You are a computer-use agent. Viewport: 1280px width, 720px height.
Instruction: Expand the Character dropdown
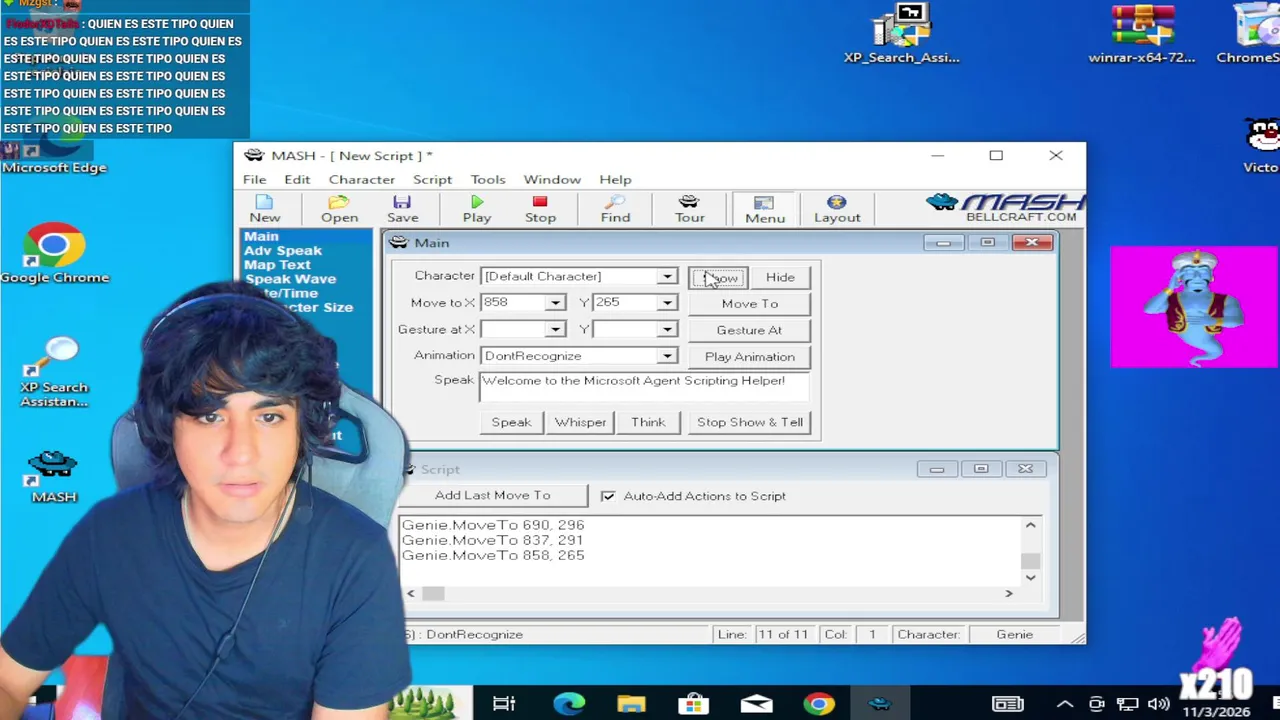click(x=667, y=277)
